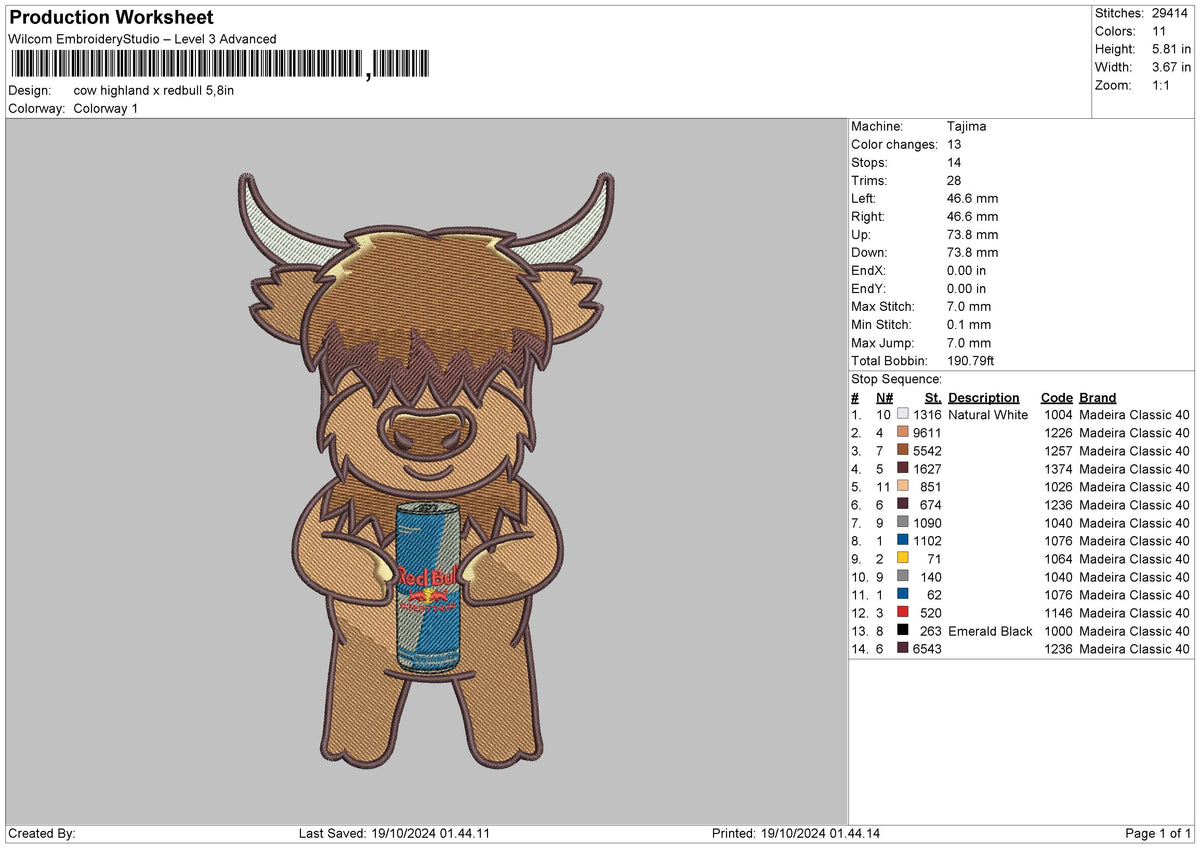
Task: Select the Color changes value '13'
Action: [x=954, y=145]
